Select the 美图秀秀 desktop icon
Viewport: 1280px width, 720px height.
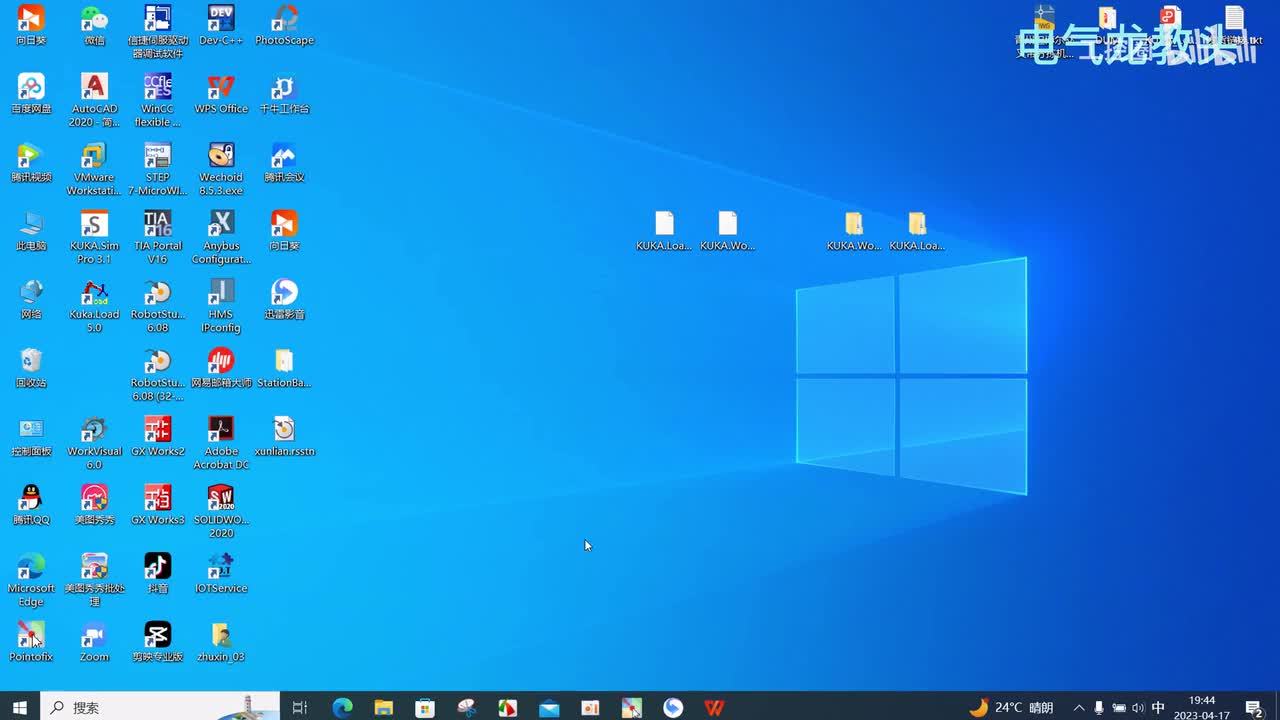click(94, 505)
